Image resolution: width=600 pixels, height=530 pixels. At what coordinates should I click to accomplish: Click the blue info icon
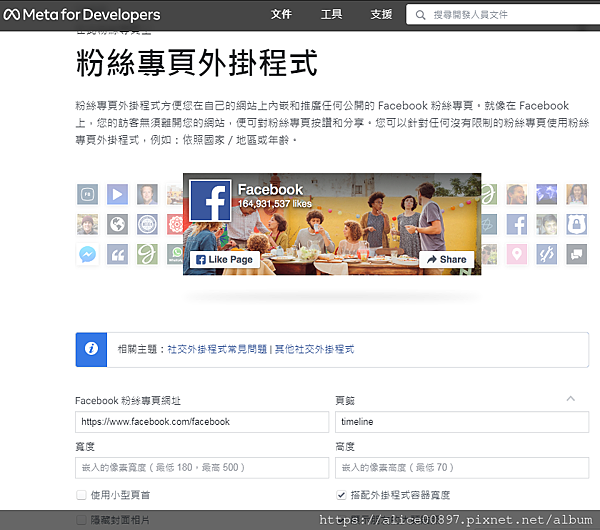91,349
